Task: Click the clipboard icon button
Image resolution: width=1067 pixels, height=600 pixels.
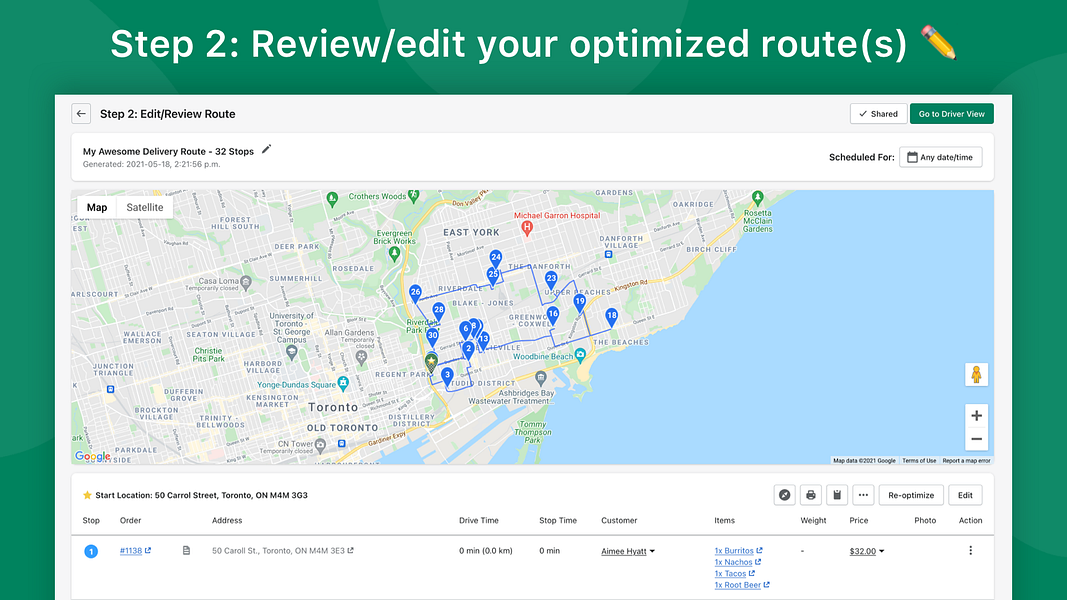Action: 837,495
